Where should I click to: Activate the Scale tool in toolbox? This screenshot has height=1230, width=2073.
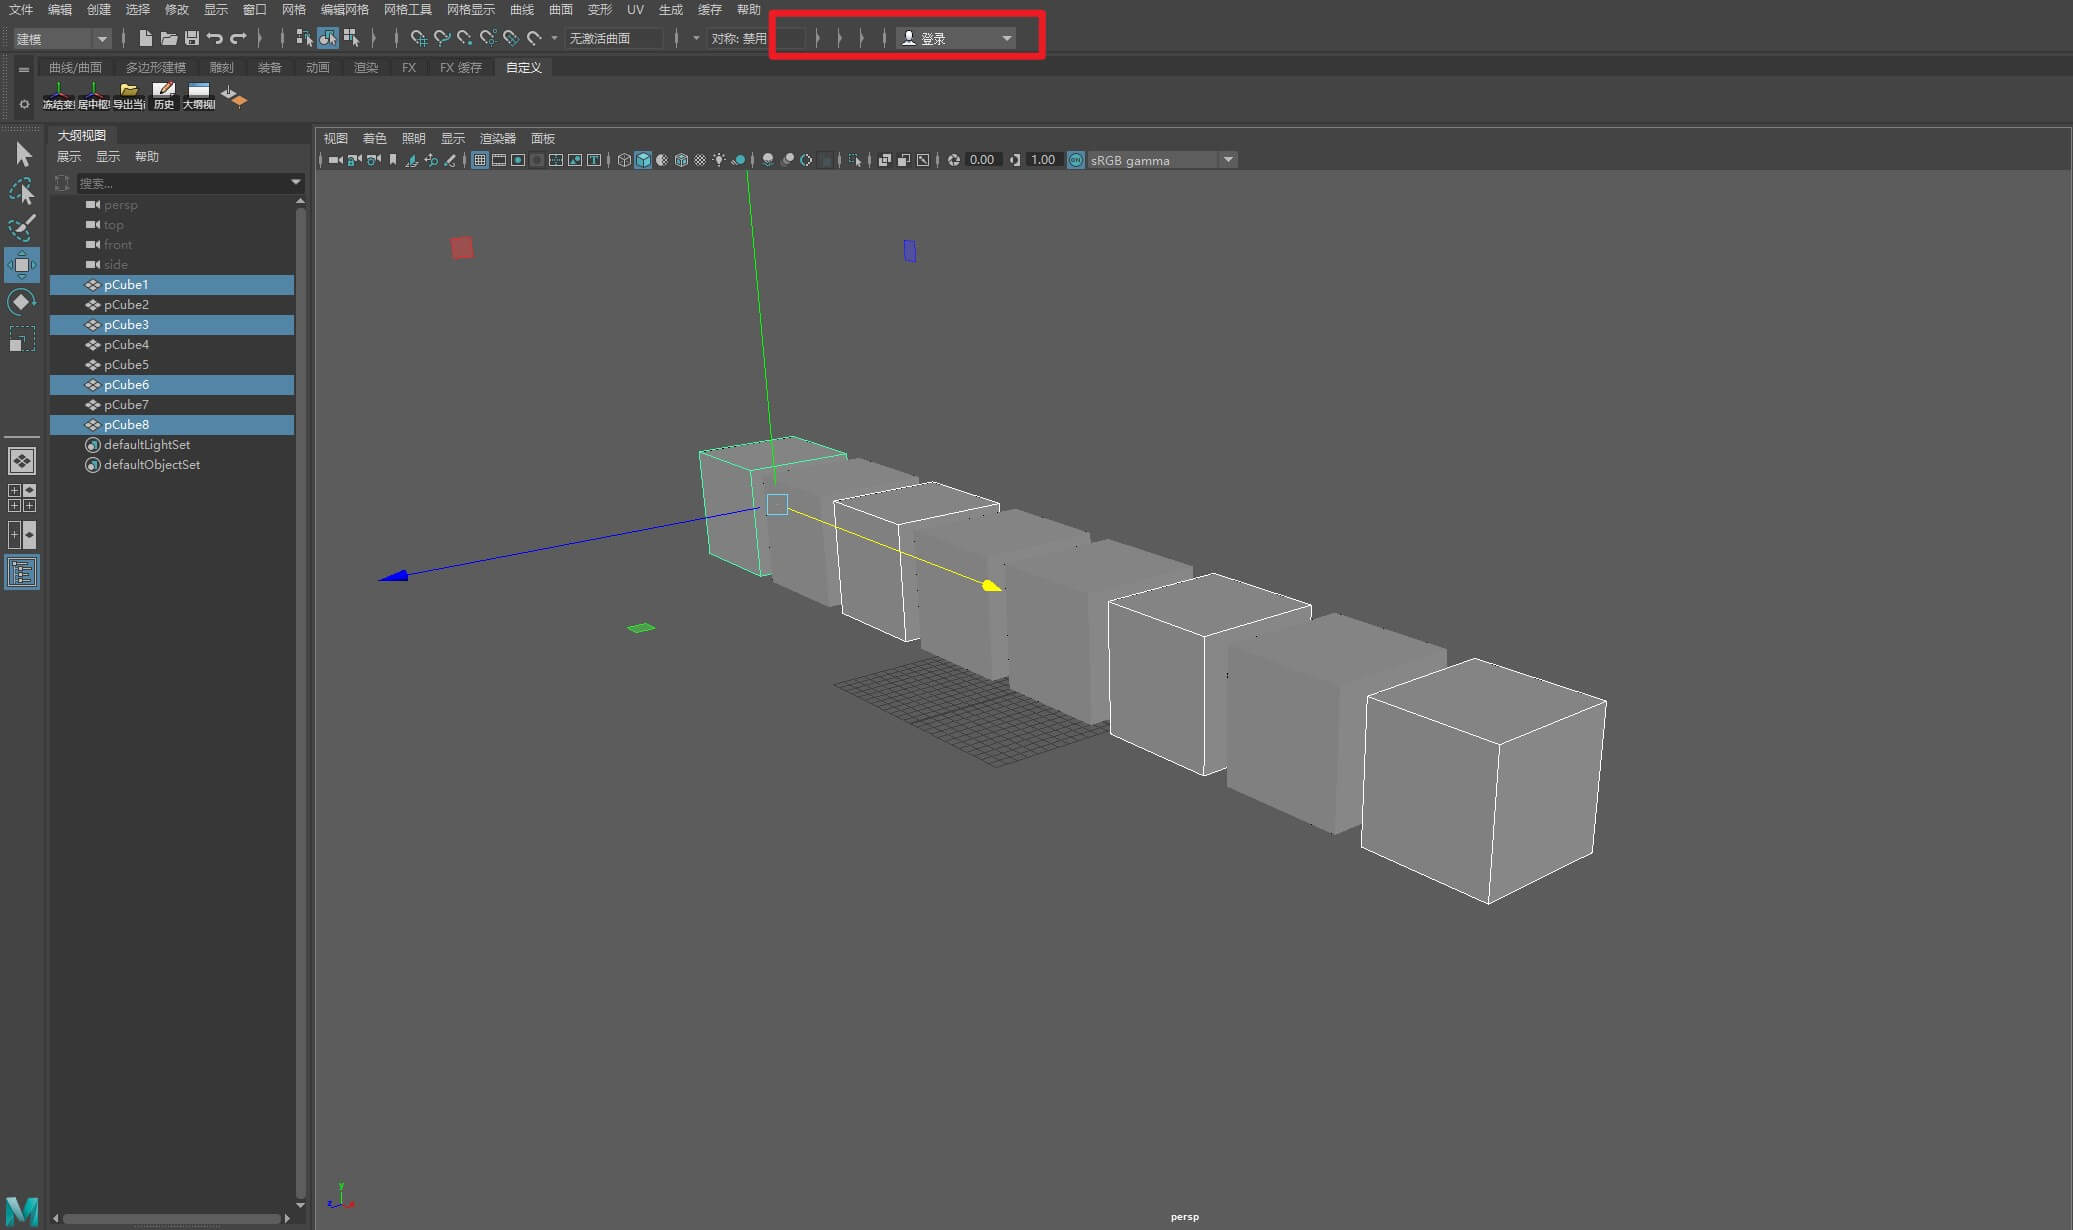point(22,339)
